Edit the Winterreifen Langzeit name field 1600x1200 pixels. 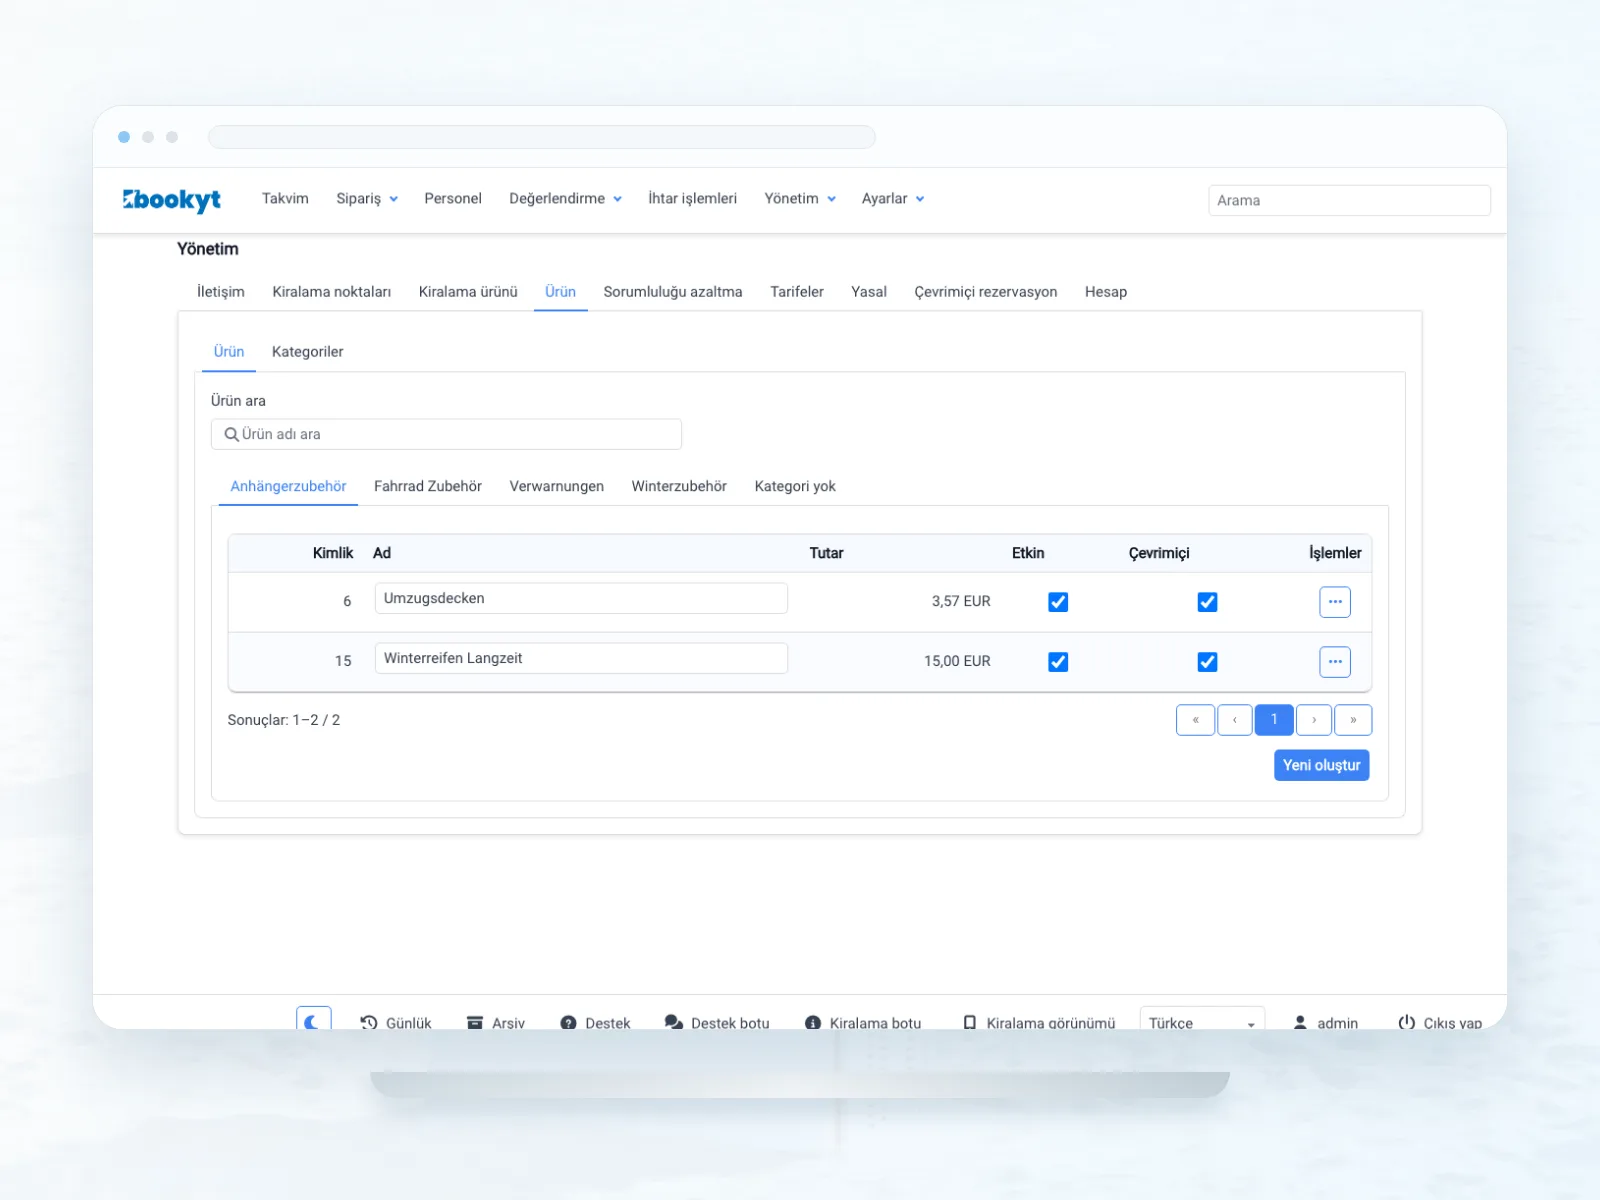pos(581,658)
